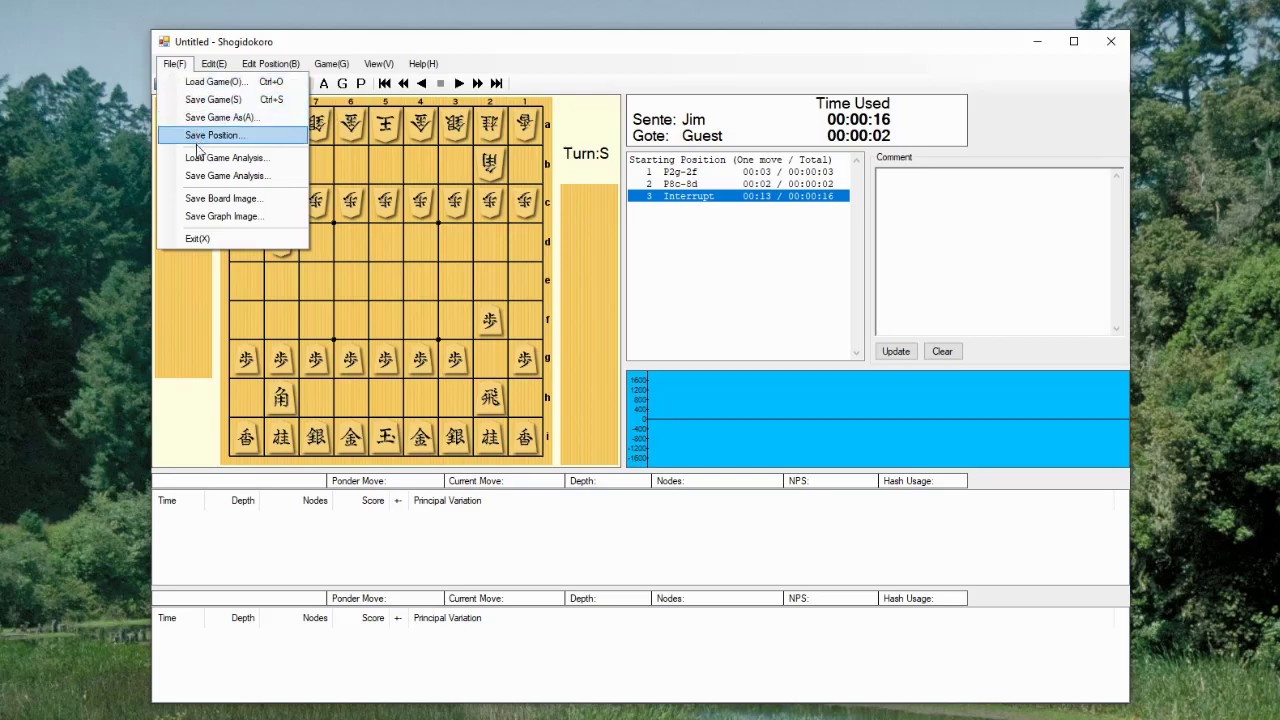
Task: Open the Edit(E) menu
Action: pyautogui.click(x=214, y=64)
